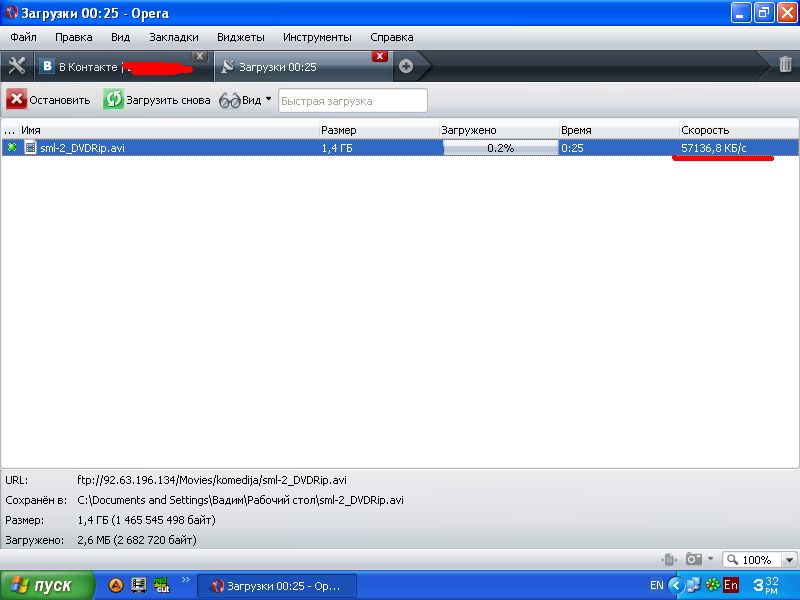
Task: Launch the mp3 cut tool in Quick Launch
Action: 162,585
